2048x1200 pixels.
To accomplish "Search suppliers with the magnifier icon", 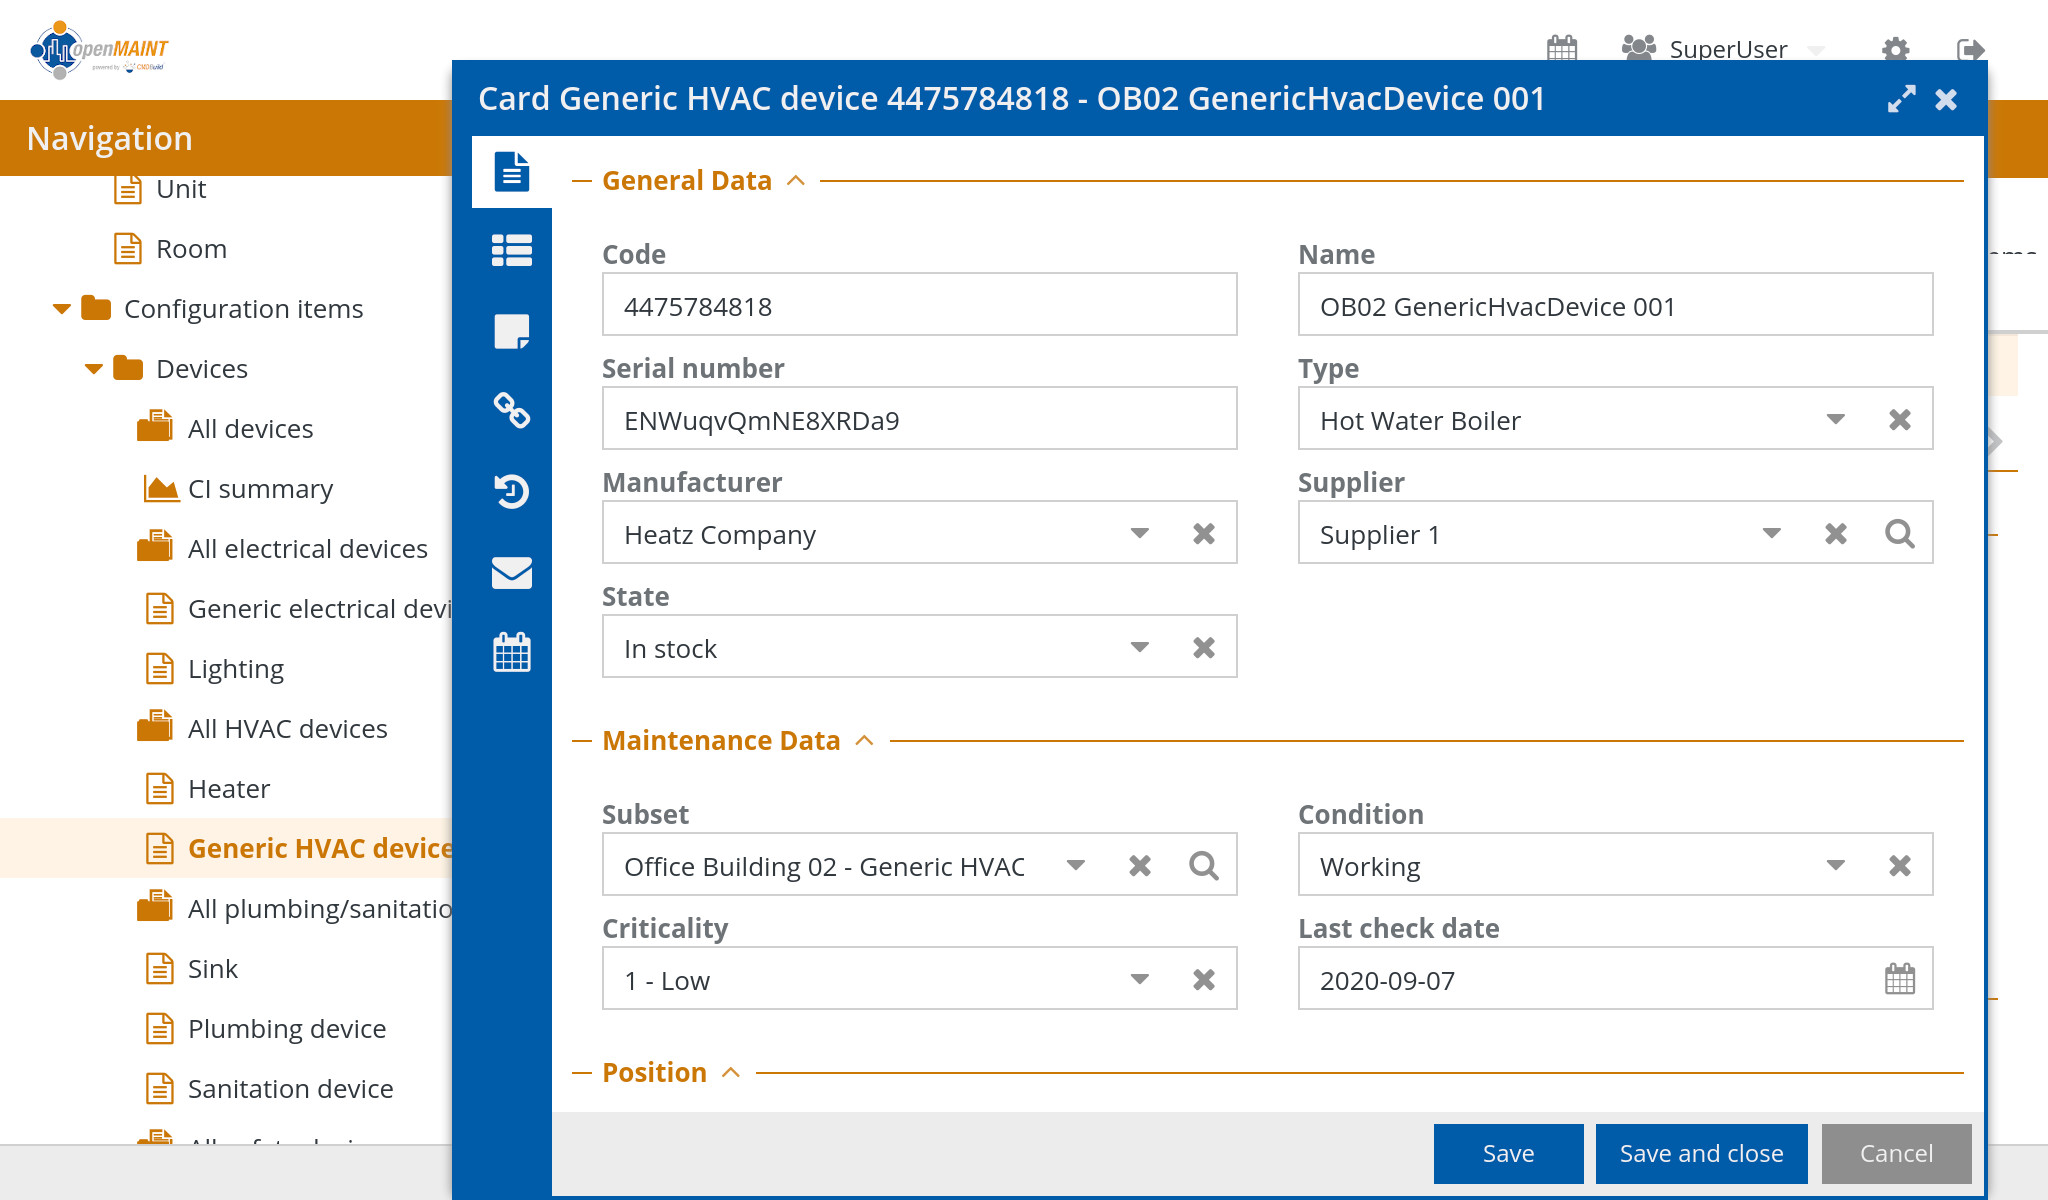I will pyautogui.click(x=1899, y=534).
